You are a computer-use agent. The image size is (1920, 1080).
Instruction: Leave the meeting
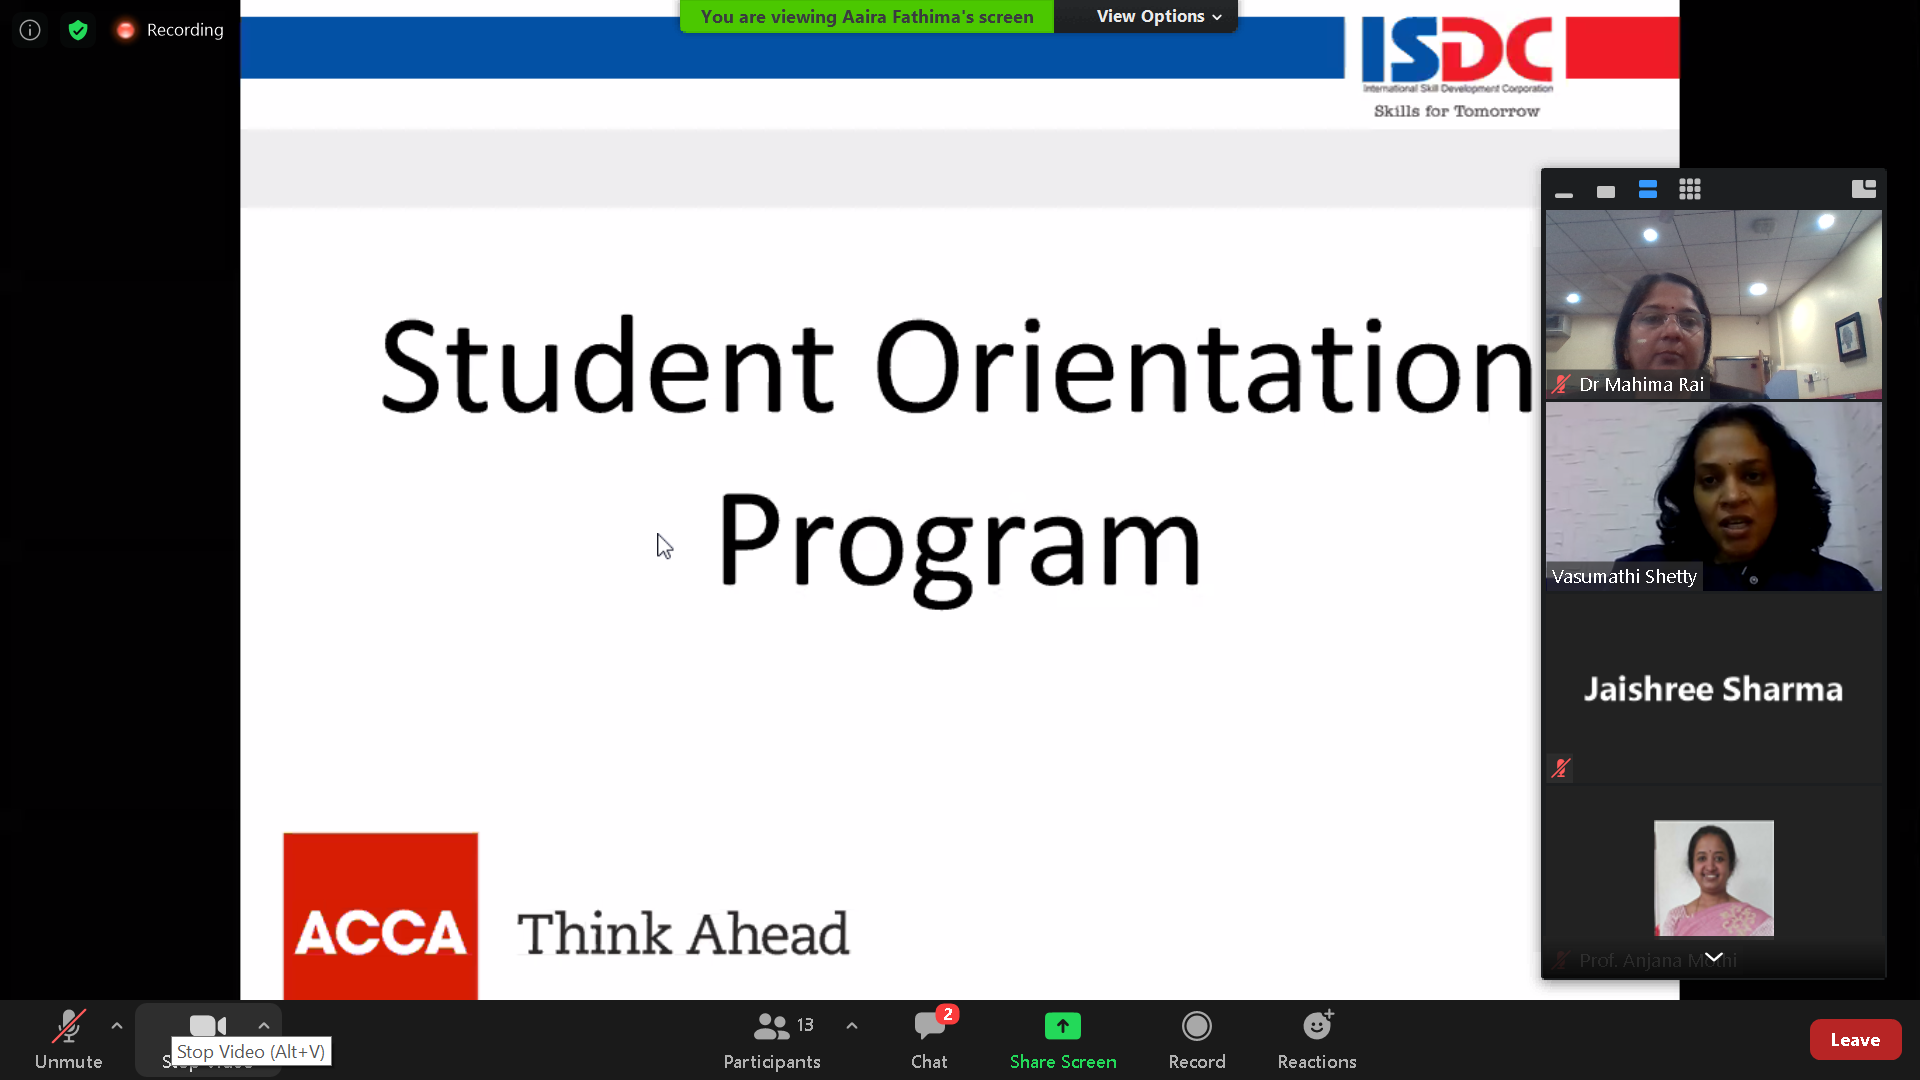point(1855,1040)
